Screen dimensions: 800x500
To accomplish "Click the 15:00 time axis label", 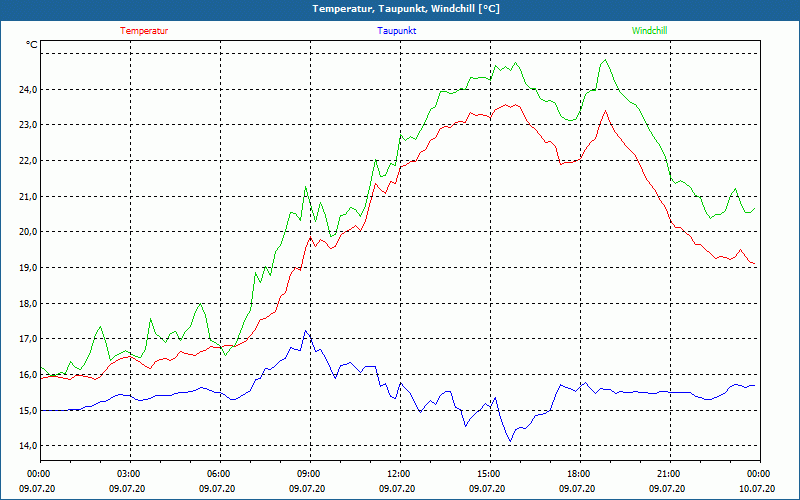I will [490, 474].
